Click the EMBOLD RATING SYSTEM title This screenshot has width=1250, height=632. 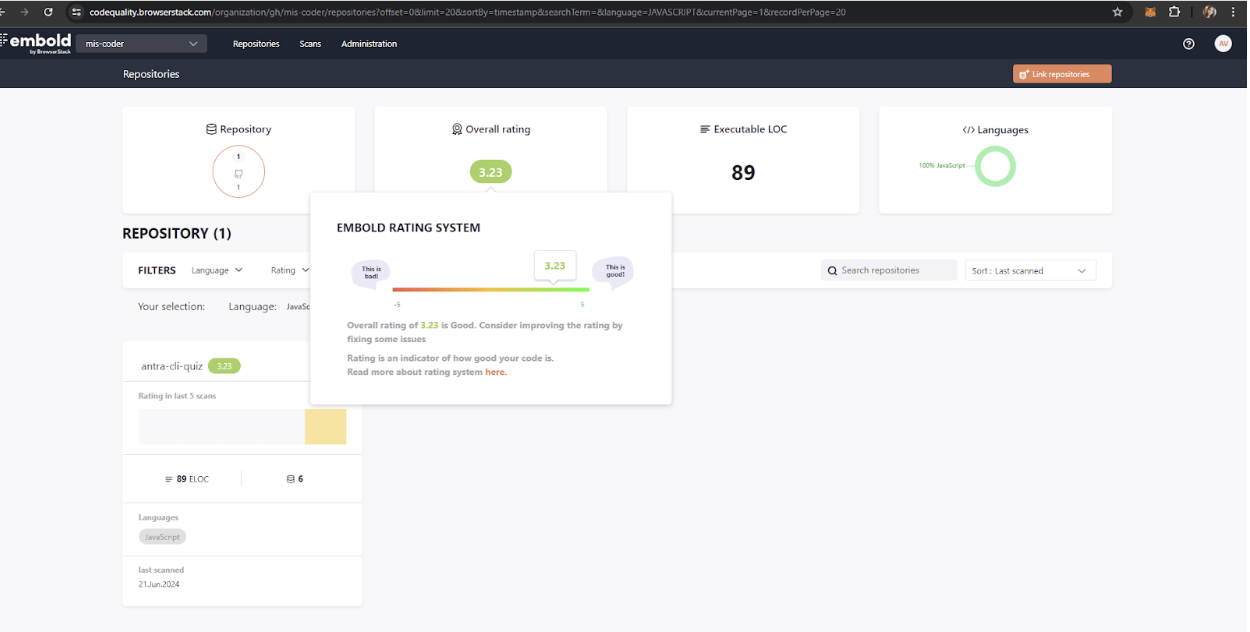pos(408,228)
